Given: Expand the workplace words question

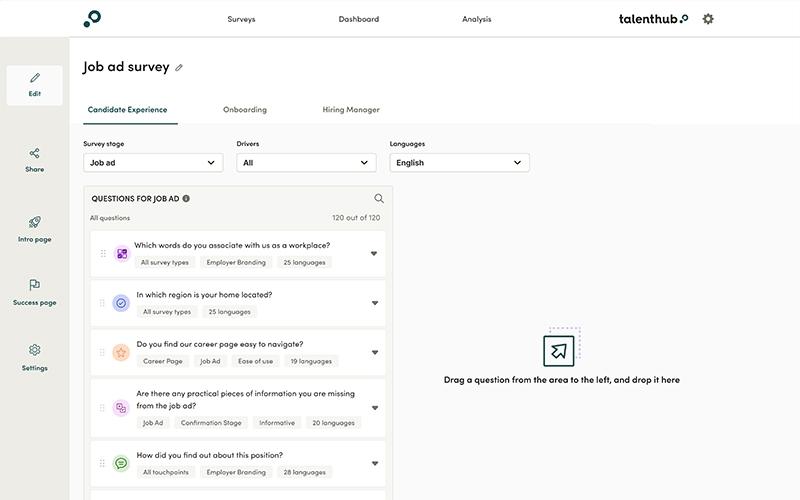Looking at the screenshot, I should click(x=374, y=254).
